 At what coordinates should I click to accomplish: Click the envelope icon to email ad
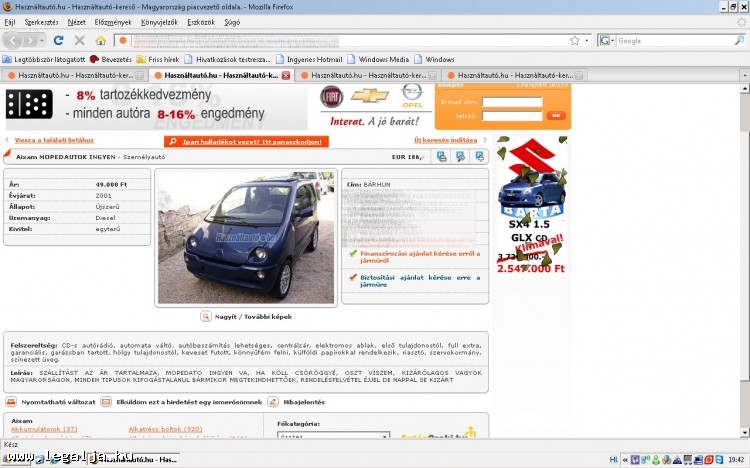[x=107, y=402]
